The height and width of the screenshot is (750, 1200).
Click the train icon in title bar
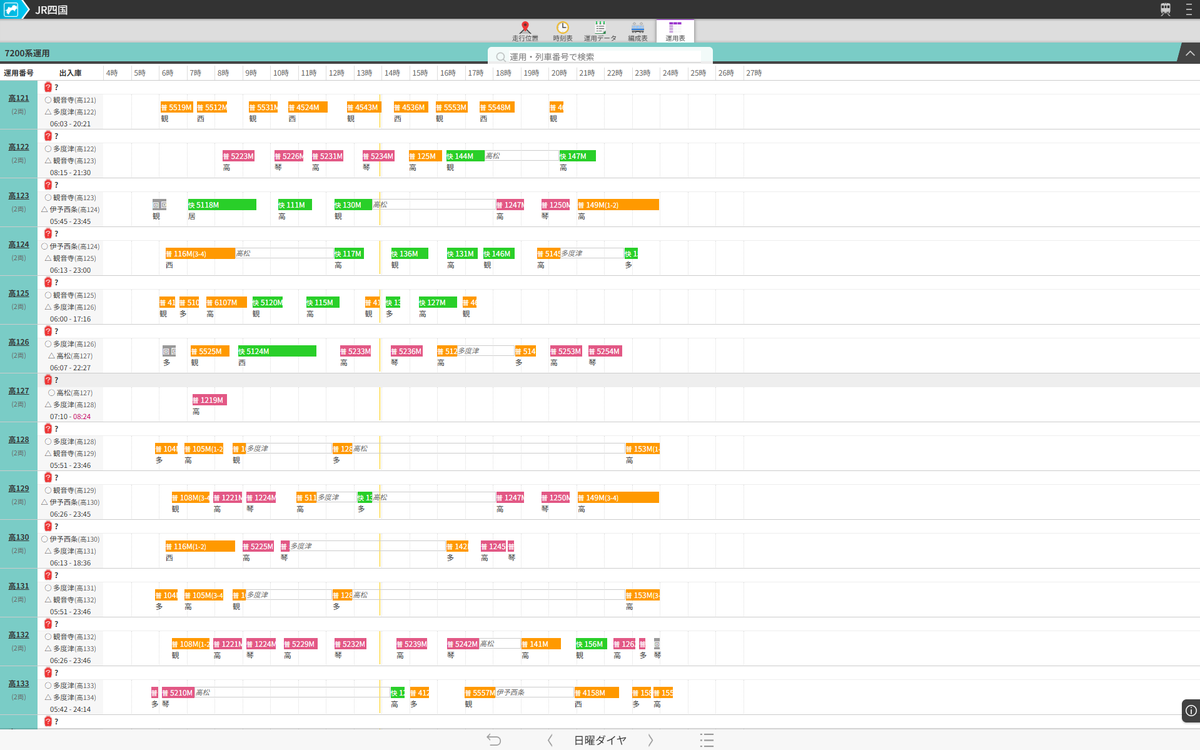[x=1166, y=9]
